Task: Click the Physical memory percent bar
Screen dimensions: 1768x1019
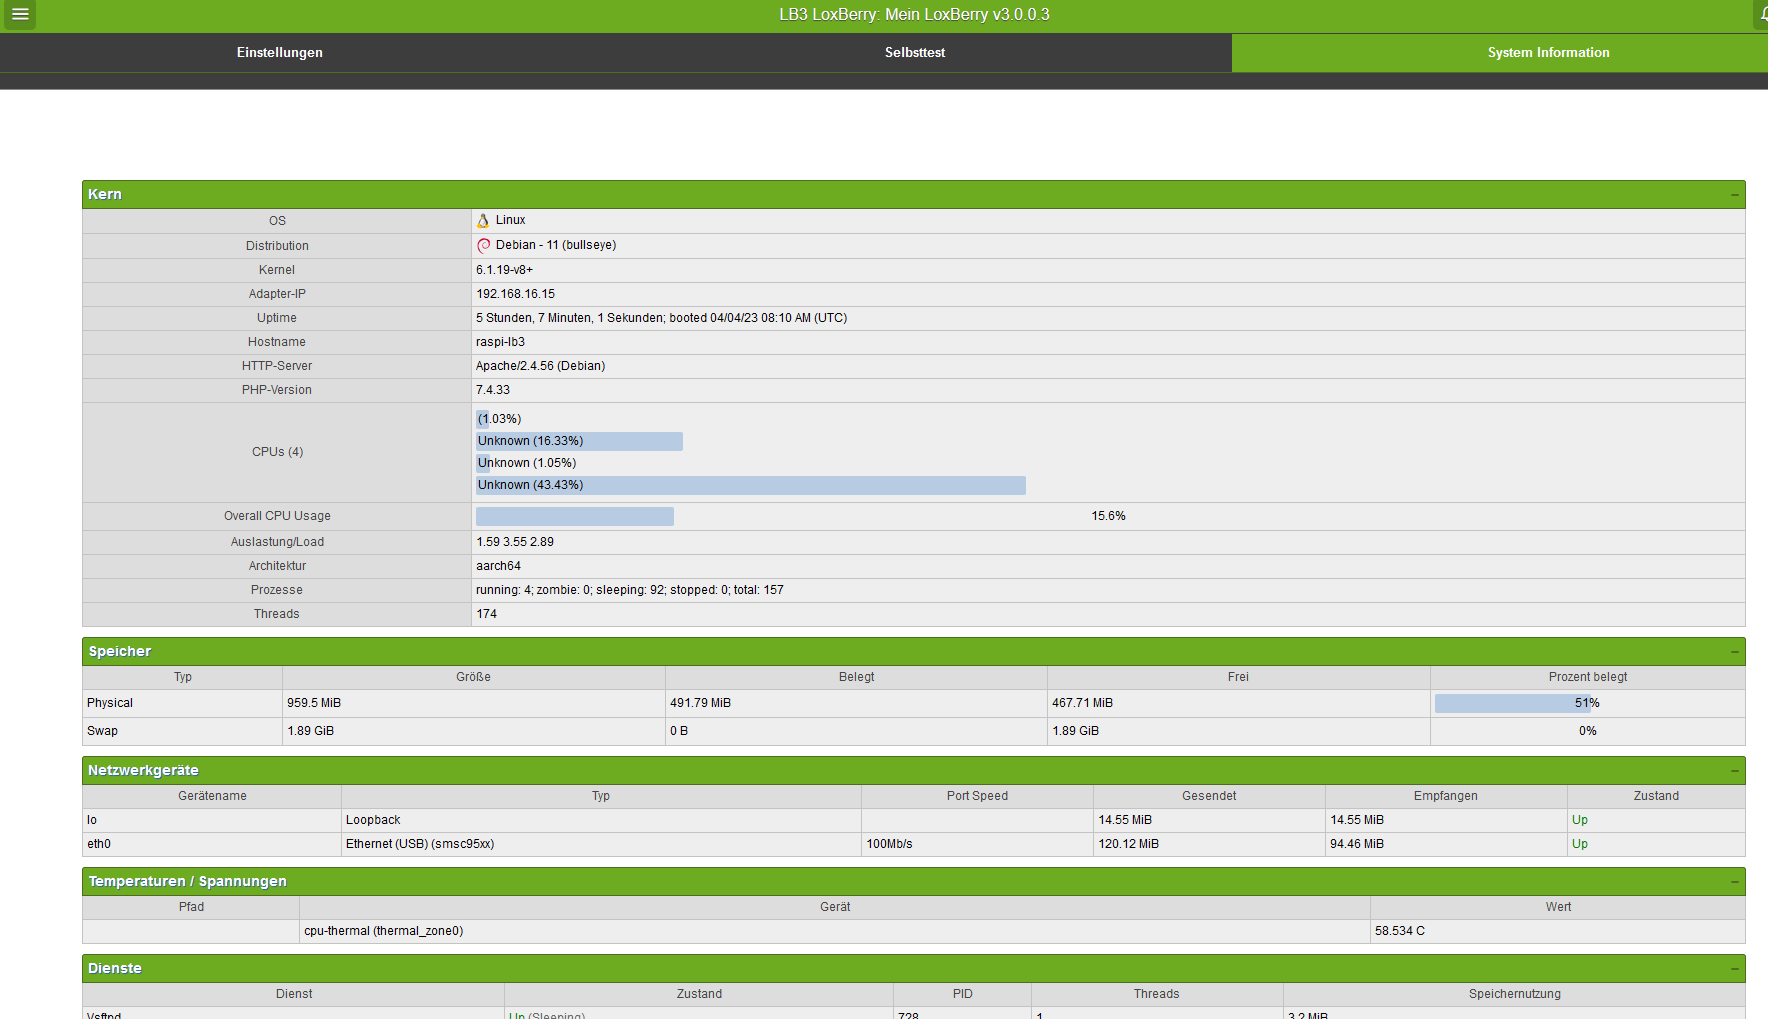Action: (x=1512, y=703)
